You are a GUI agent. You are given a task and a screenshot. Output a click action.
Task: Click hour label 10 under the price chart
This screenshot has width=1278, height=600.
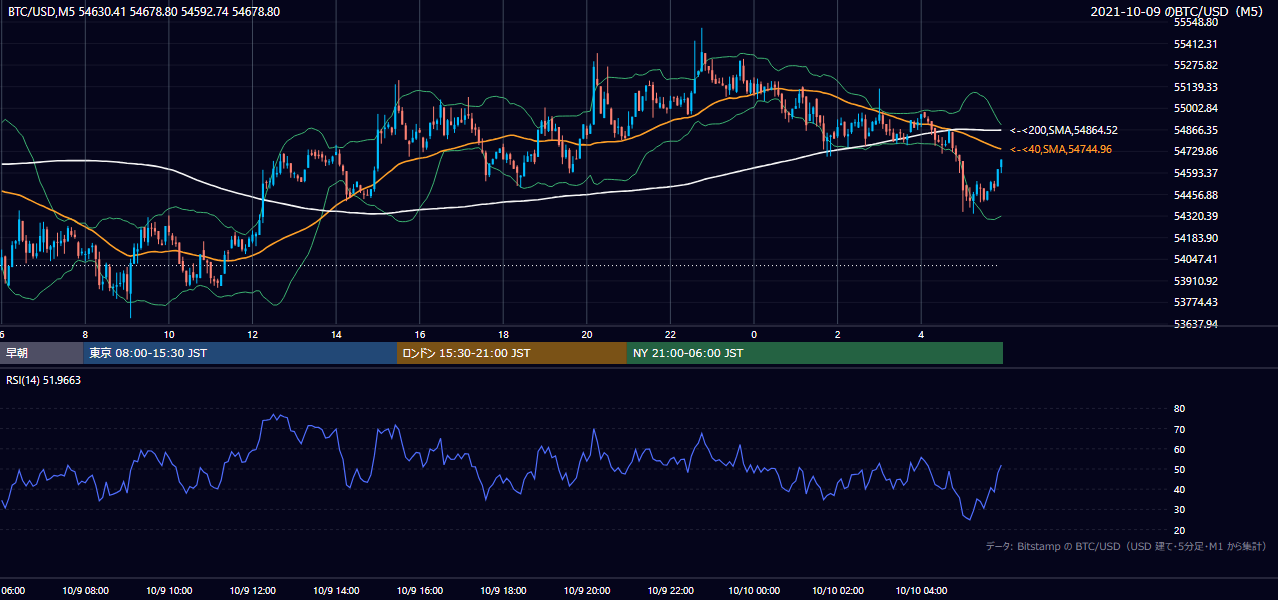click(x=169, y=334)
